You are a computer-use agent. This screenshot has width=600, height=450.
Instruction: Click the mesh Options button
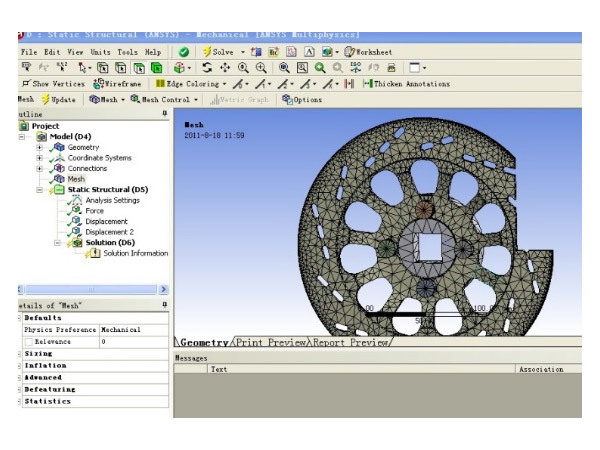[x=302, y=99]
